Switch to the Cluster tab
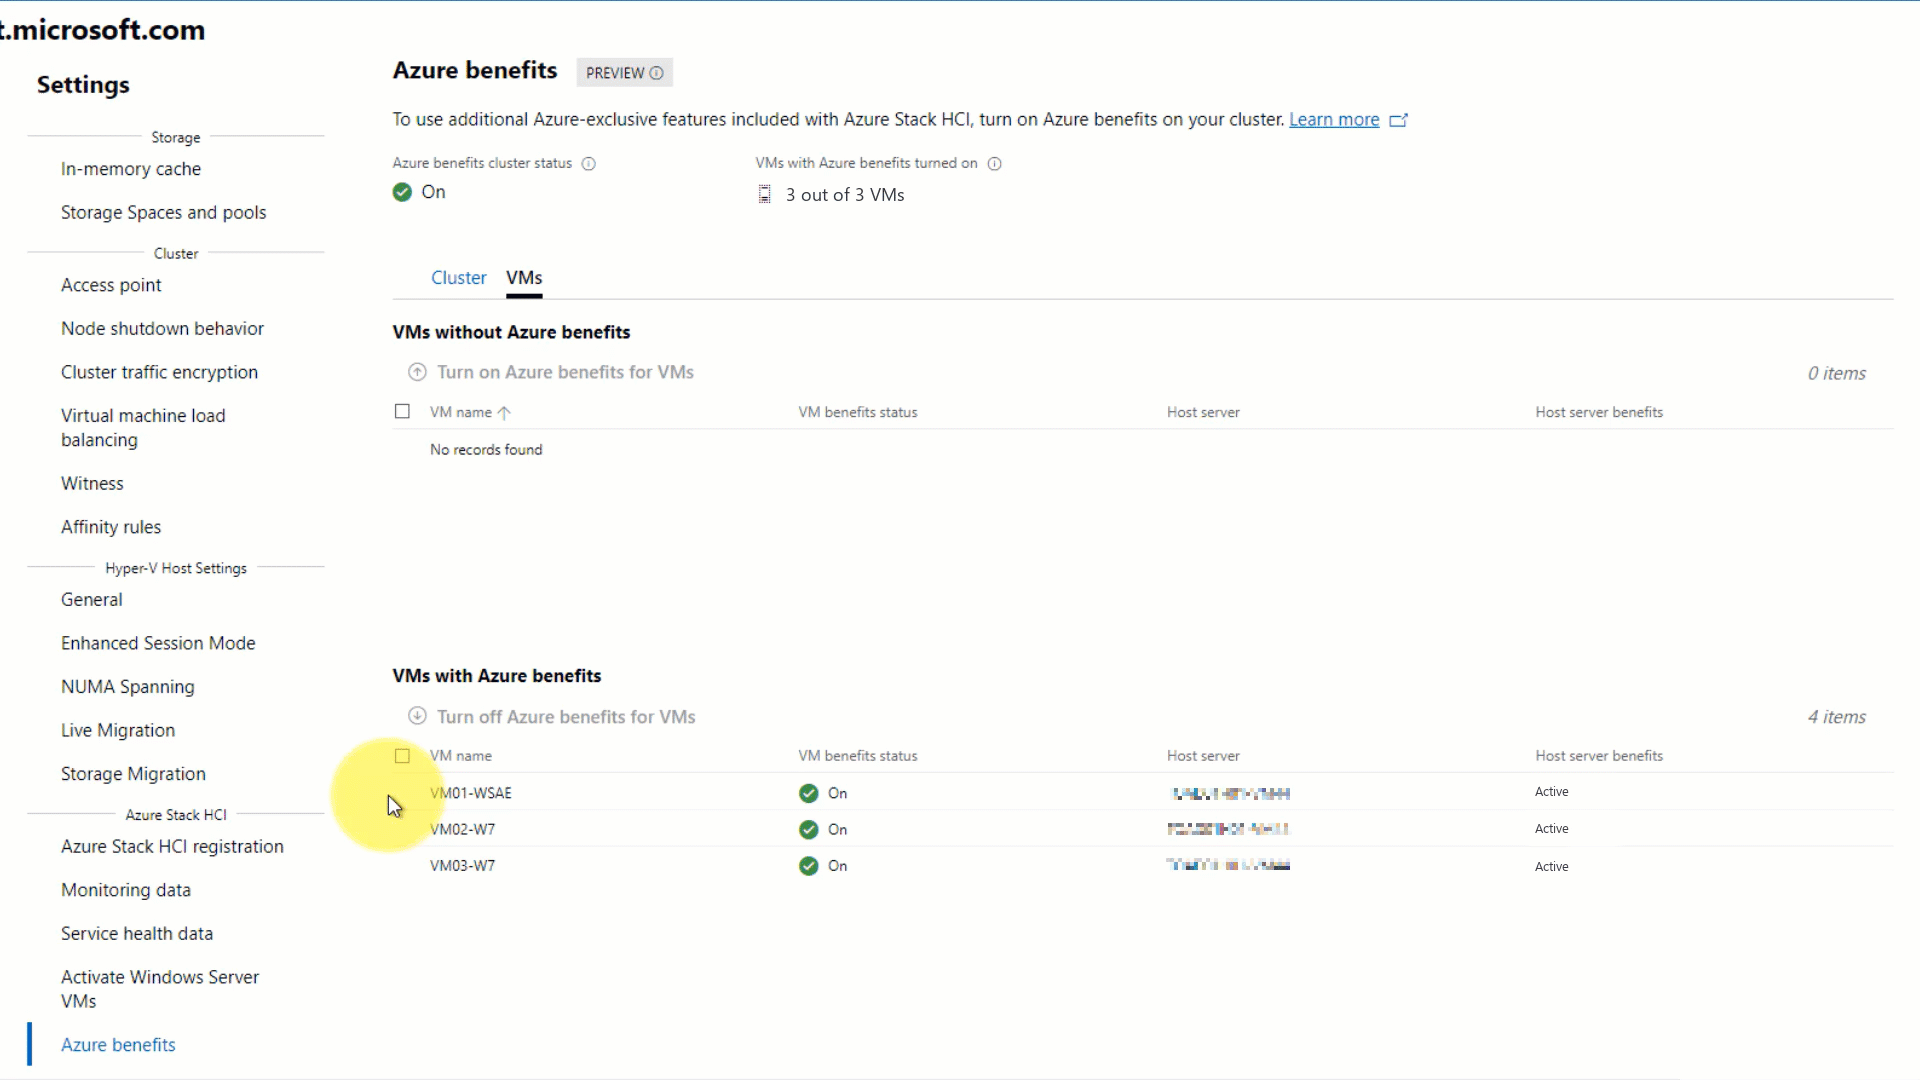This screenshot has height=1080, width=1920. pos(459,277)
